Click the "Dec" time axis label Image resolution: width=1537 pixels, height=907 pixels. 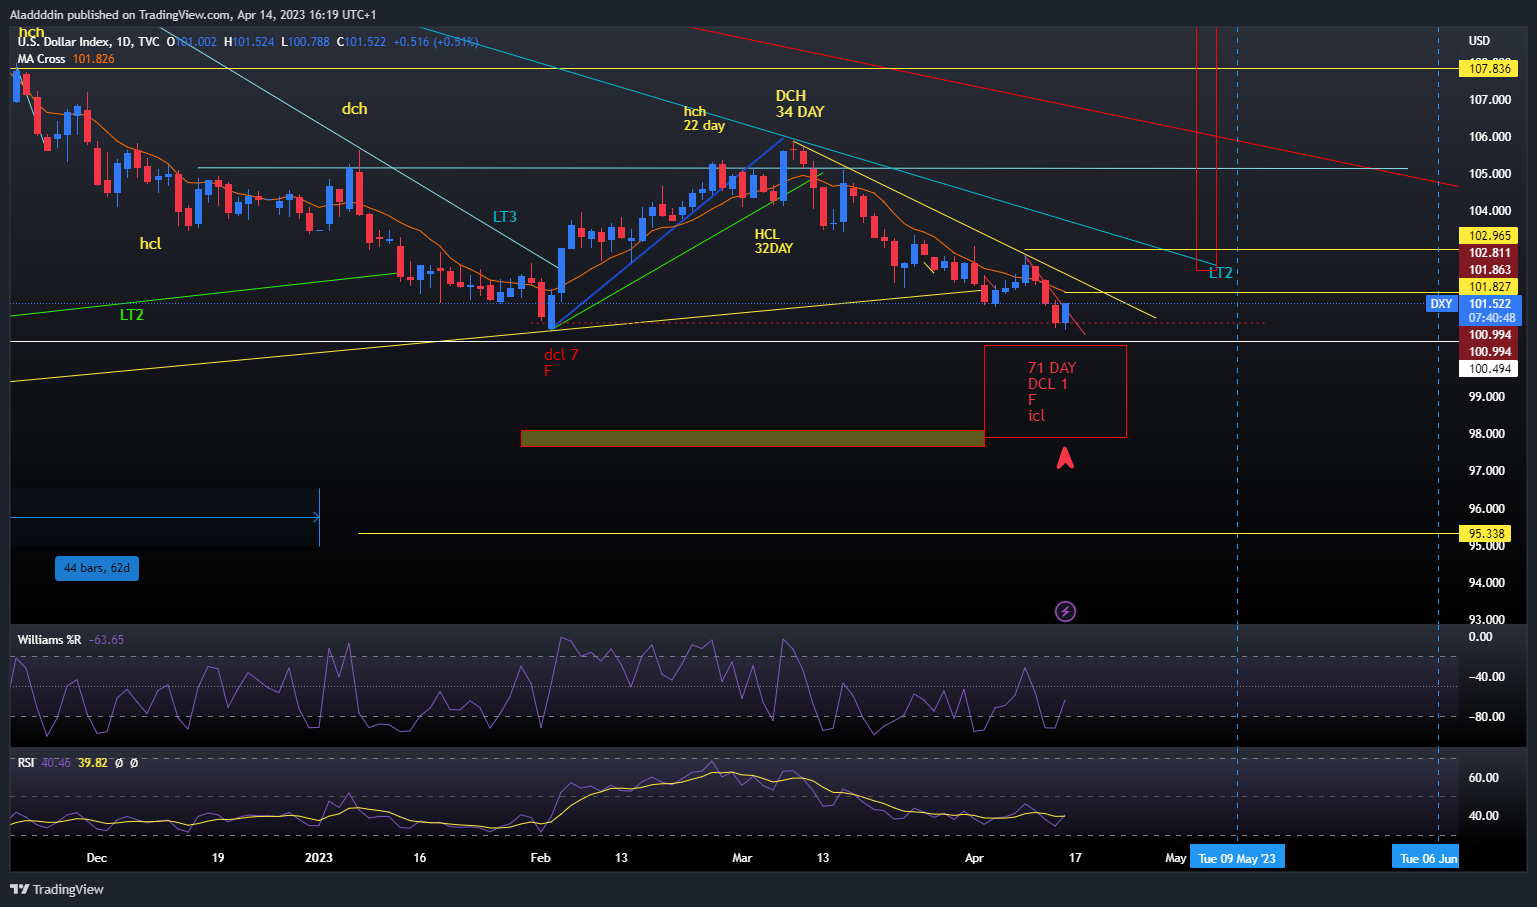(x=97, y=858)
